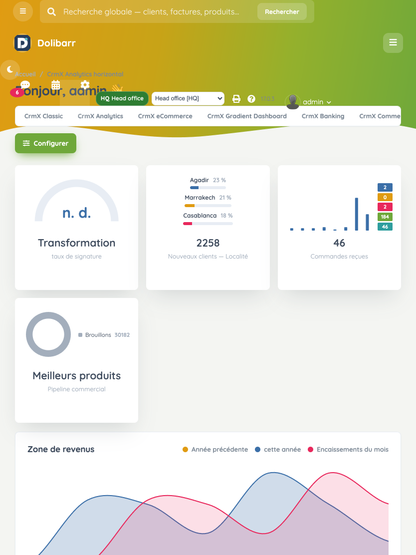416x555 pixels.
Task: Click the Rechercher button
Action: 282,12
